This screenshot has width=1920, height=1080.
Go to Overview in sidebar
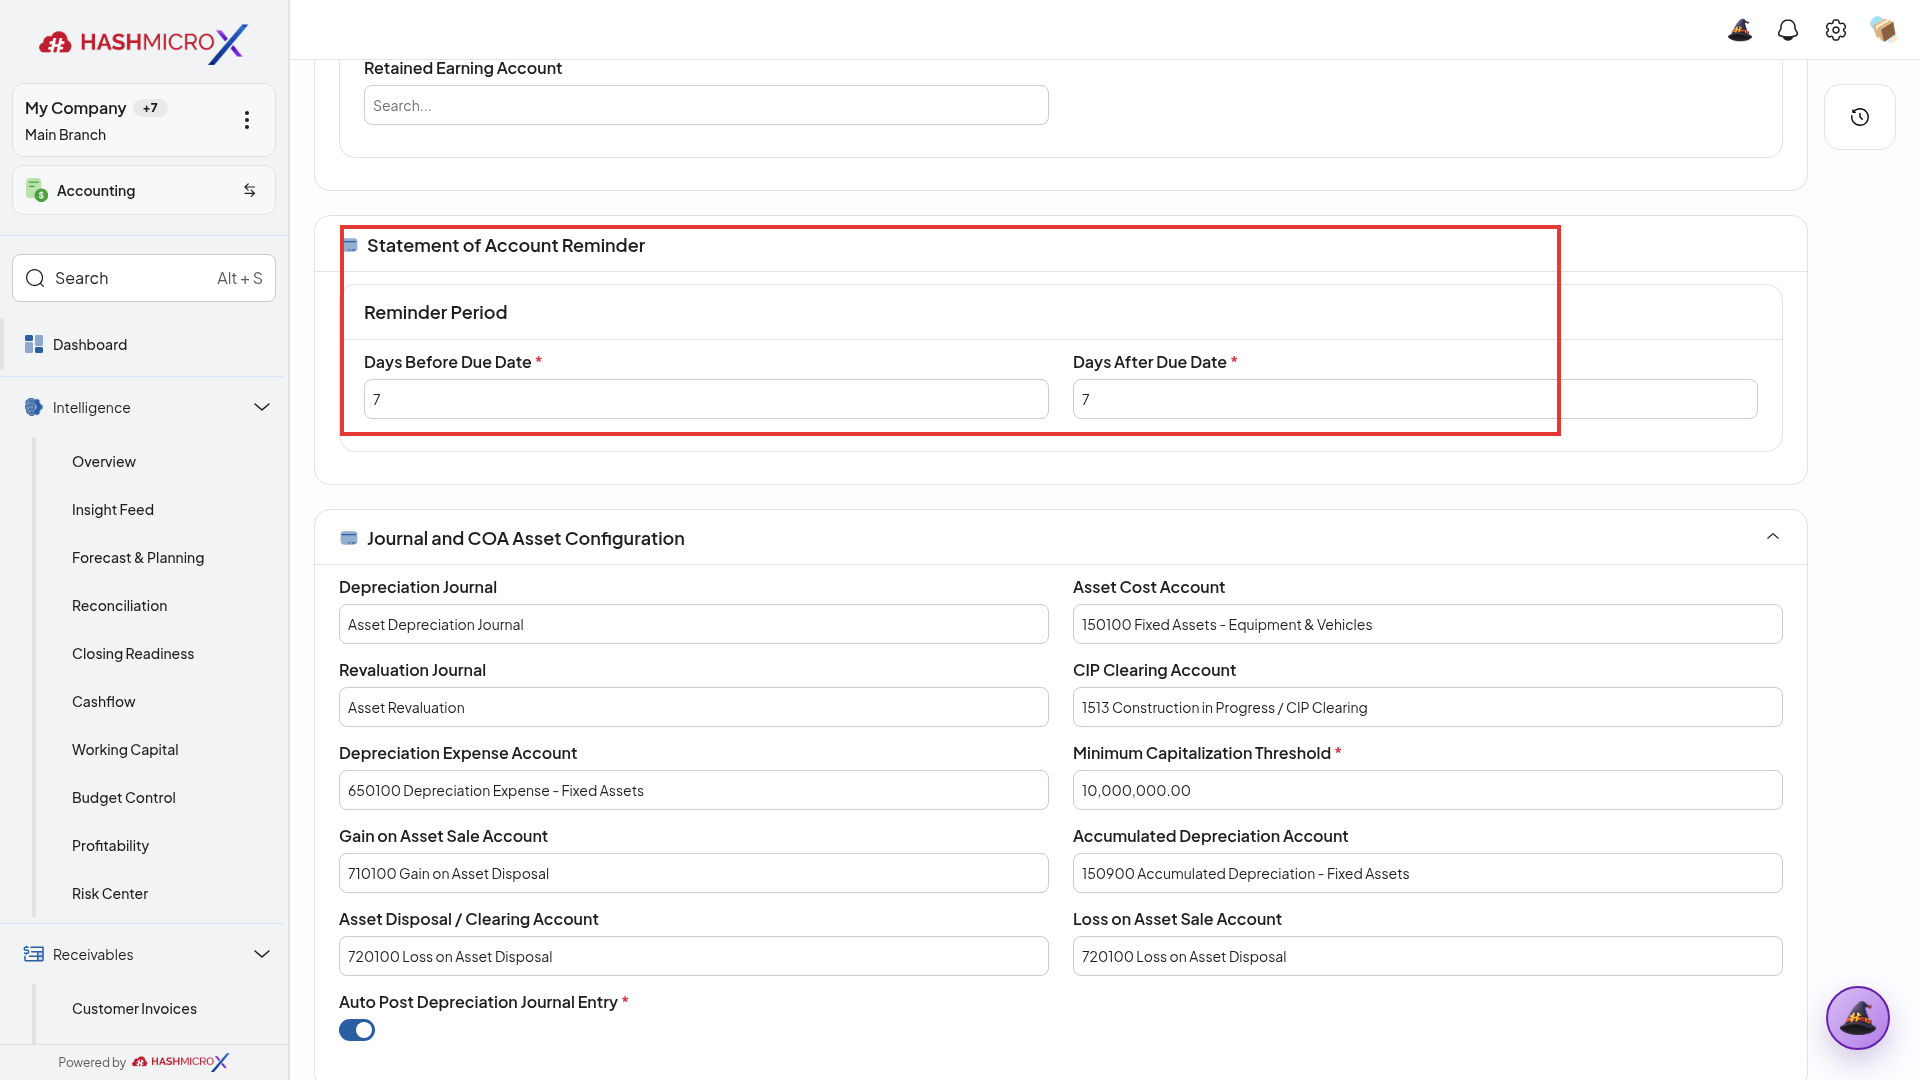click(104, 461)
